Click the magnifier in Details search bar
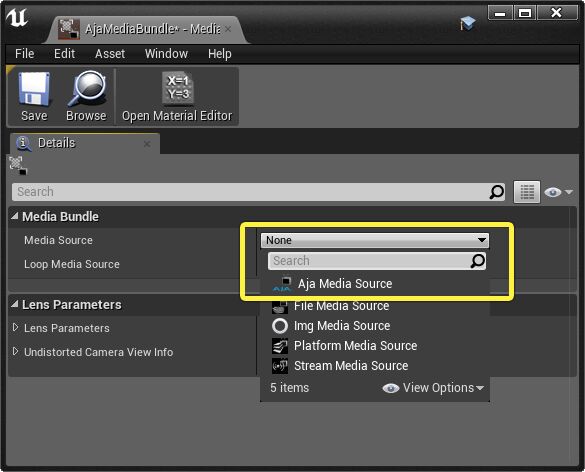 [497, 192]
